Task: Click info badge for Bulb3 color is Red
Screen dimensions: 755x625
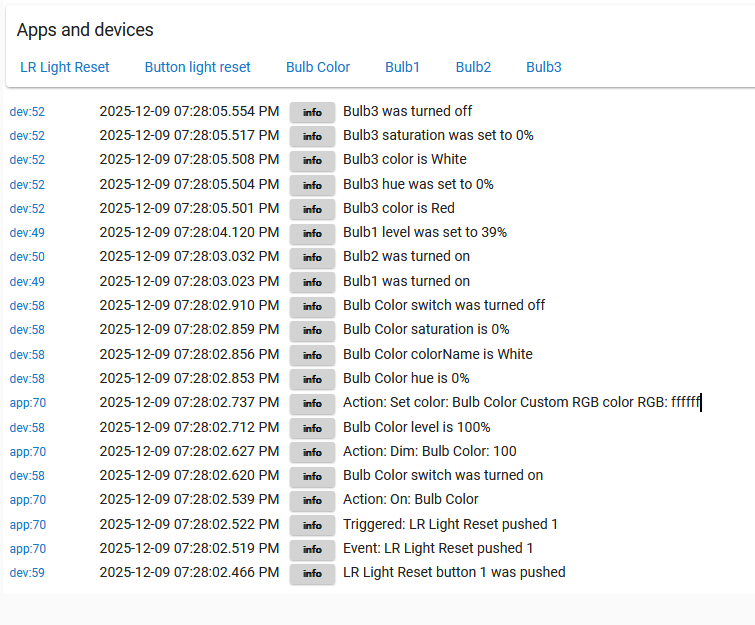Action: click(312, 209)
